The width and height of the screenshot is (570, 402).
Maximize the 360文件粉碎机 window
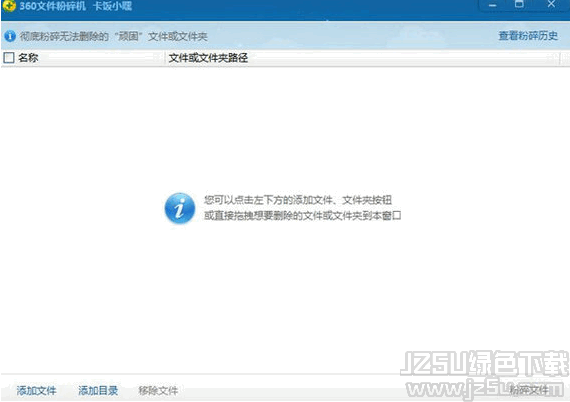coord(519,4)
